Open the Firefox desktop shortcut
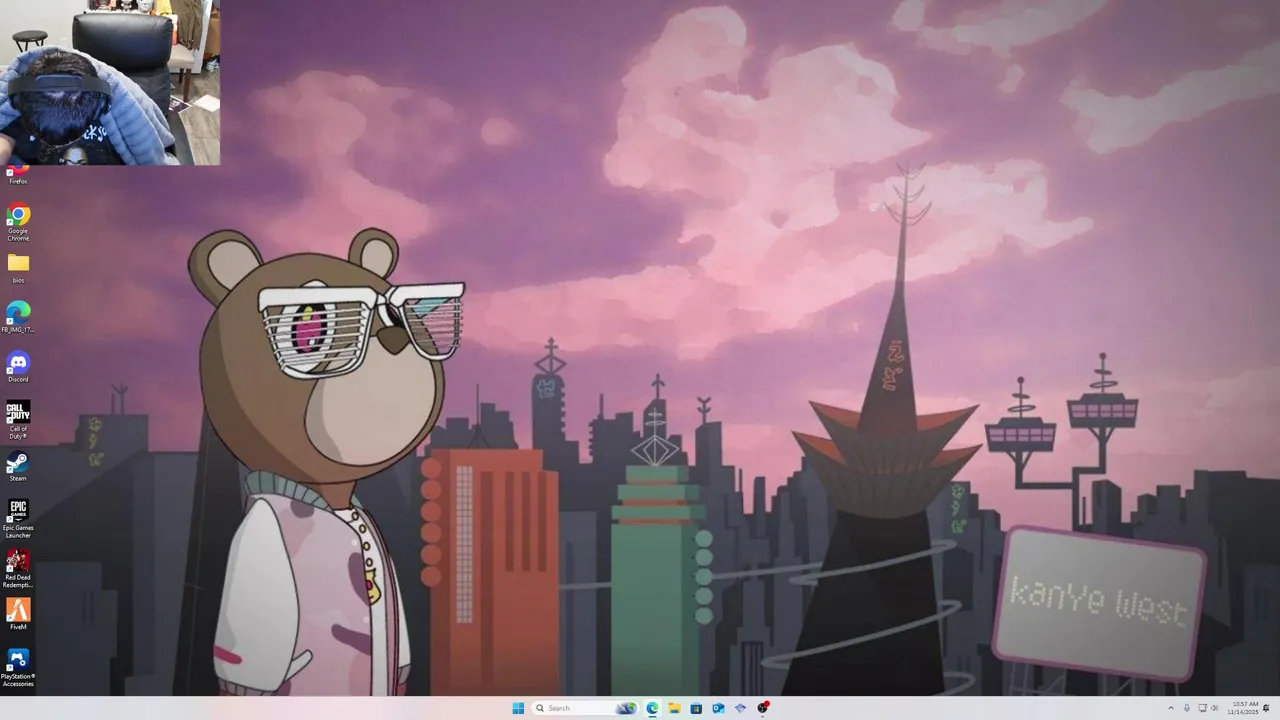 click(x=18, y=174)
